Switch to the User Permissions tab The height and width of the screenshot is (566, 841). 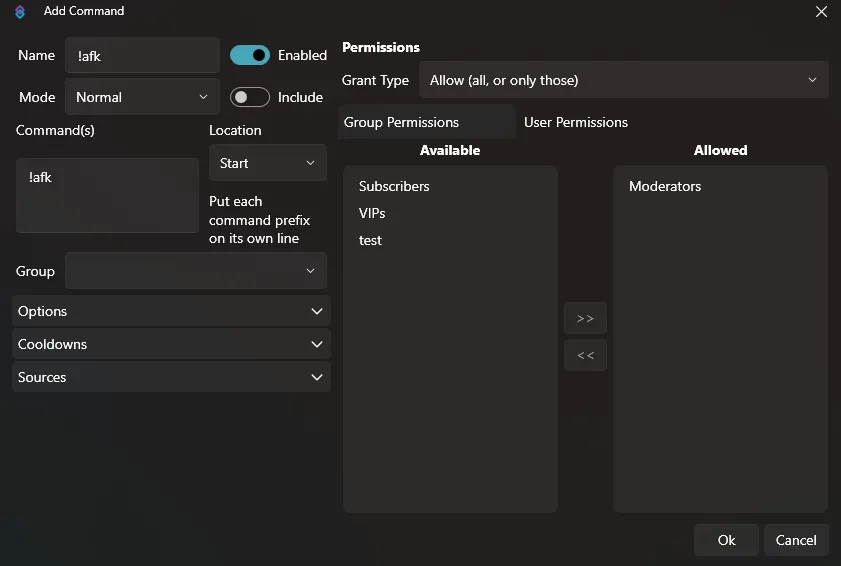576,122
